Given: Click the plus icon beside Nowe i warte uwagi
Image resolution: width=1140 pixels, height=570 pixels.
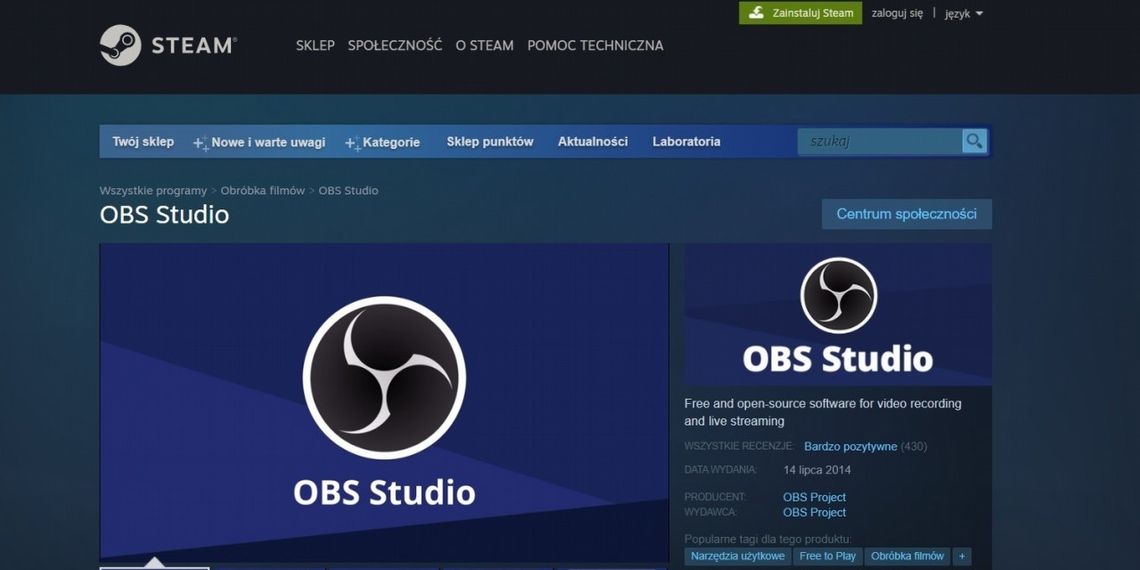Looking at the screenshot, I should [201, 143].
